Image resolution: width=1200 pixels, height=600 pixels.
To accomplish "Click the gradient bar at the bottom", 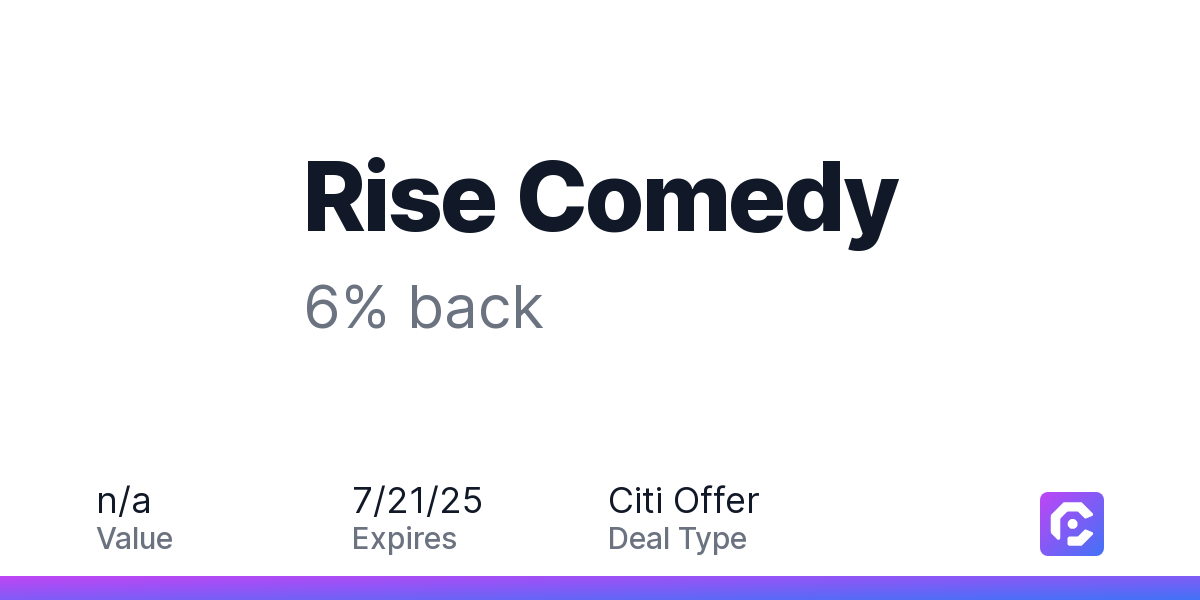I will (600, 588).
